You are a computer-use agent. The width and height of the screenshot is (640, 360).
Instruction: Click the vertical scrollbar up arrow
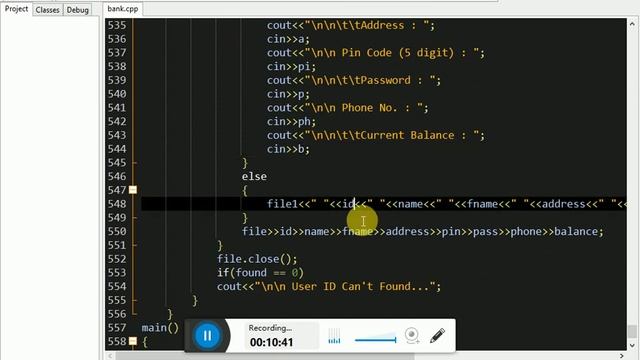pos(632,24)
